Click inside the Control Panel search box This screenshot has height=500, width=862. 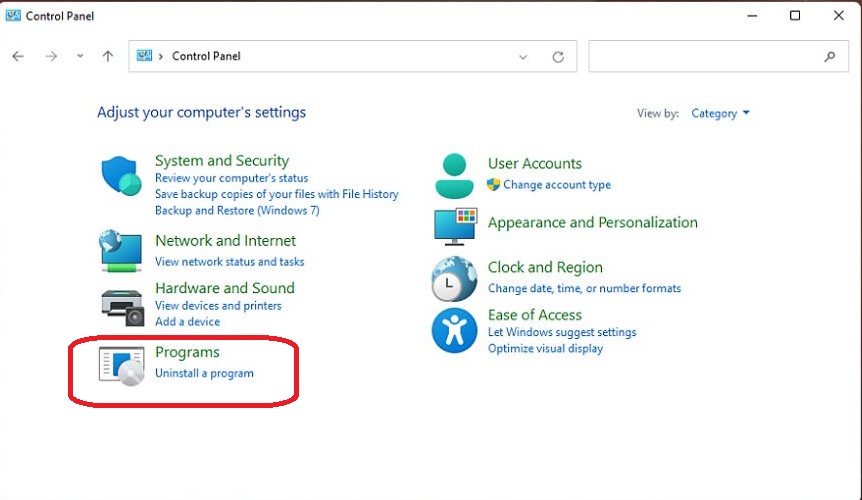point(705,57)
